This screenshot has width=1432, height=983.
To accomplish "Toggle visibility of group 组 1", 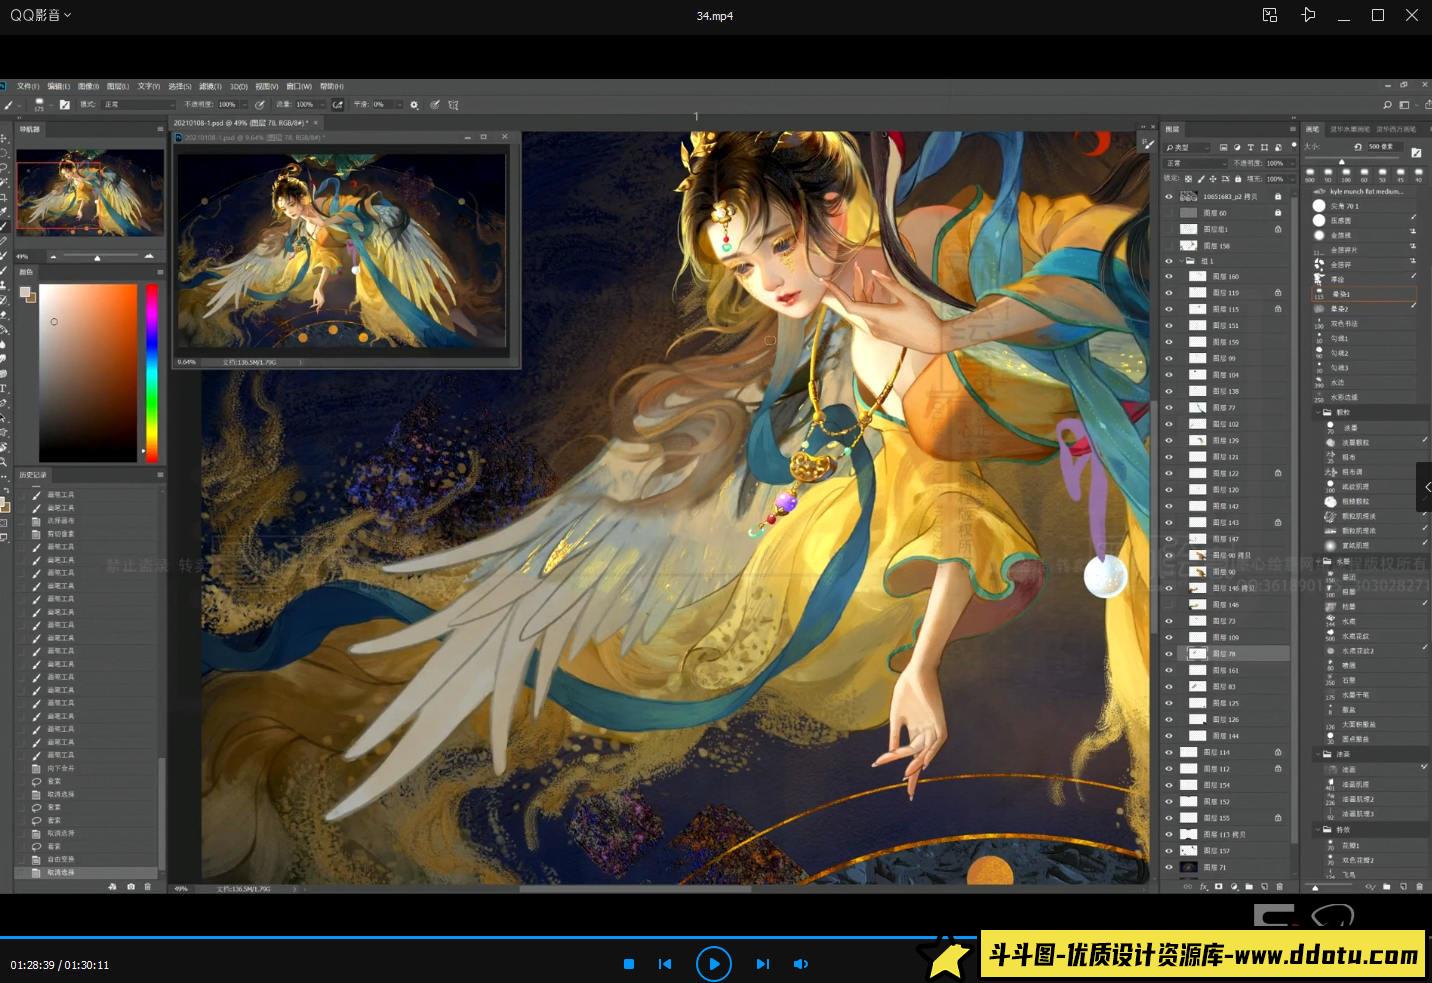I will click(1168, 261).
